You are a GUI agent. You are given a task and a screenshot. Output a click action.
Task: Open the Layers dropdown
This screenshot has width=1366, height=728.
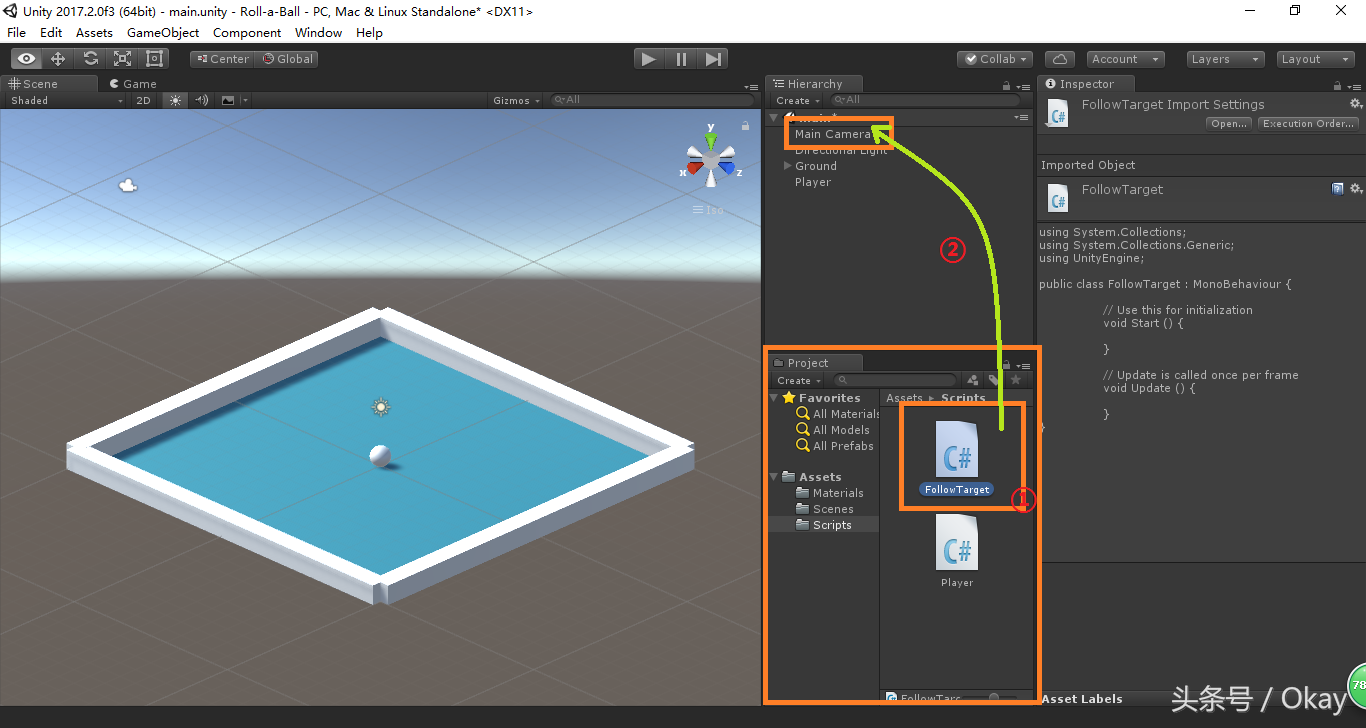pyautogui.click(x=1226, y=59)
